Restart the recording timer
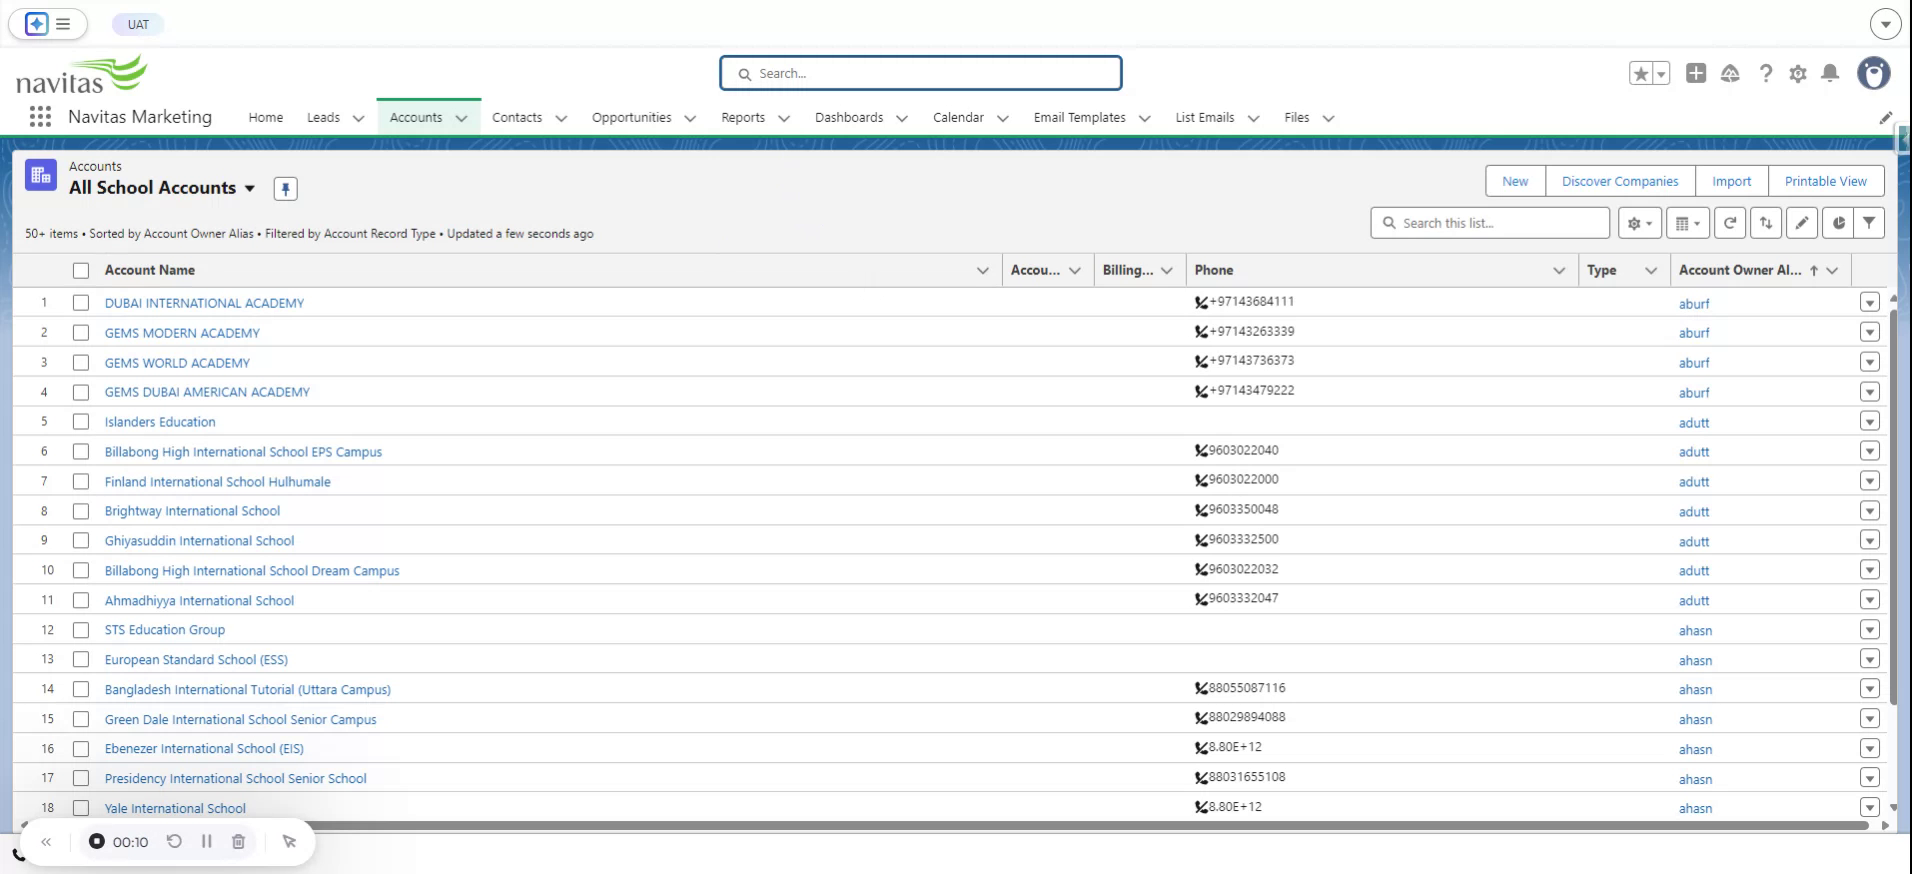The image size is (1912, 874). point(174,841)
